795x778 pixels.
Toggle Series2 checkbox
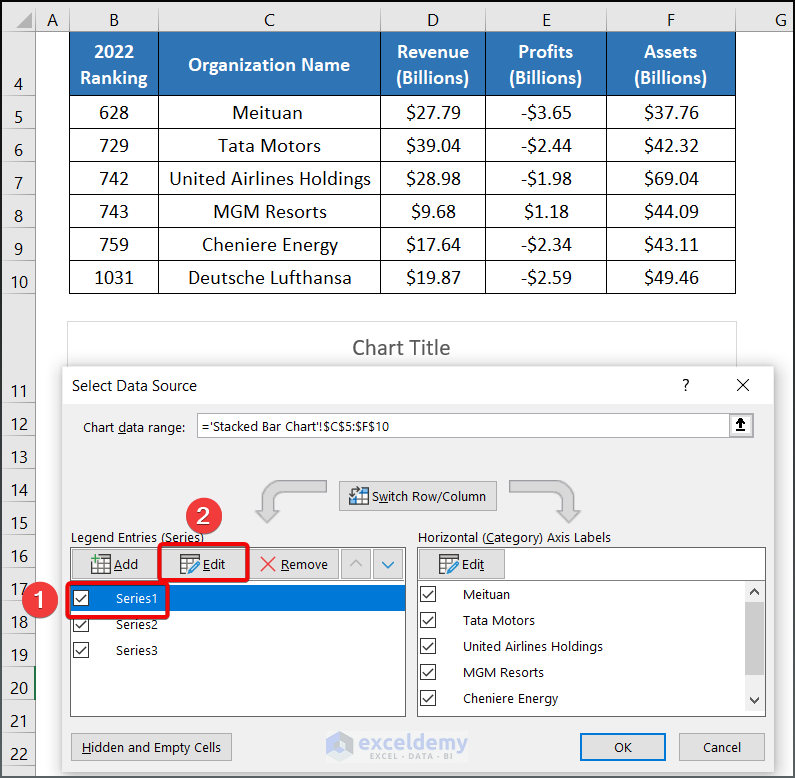pos(81,624)
